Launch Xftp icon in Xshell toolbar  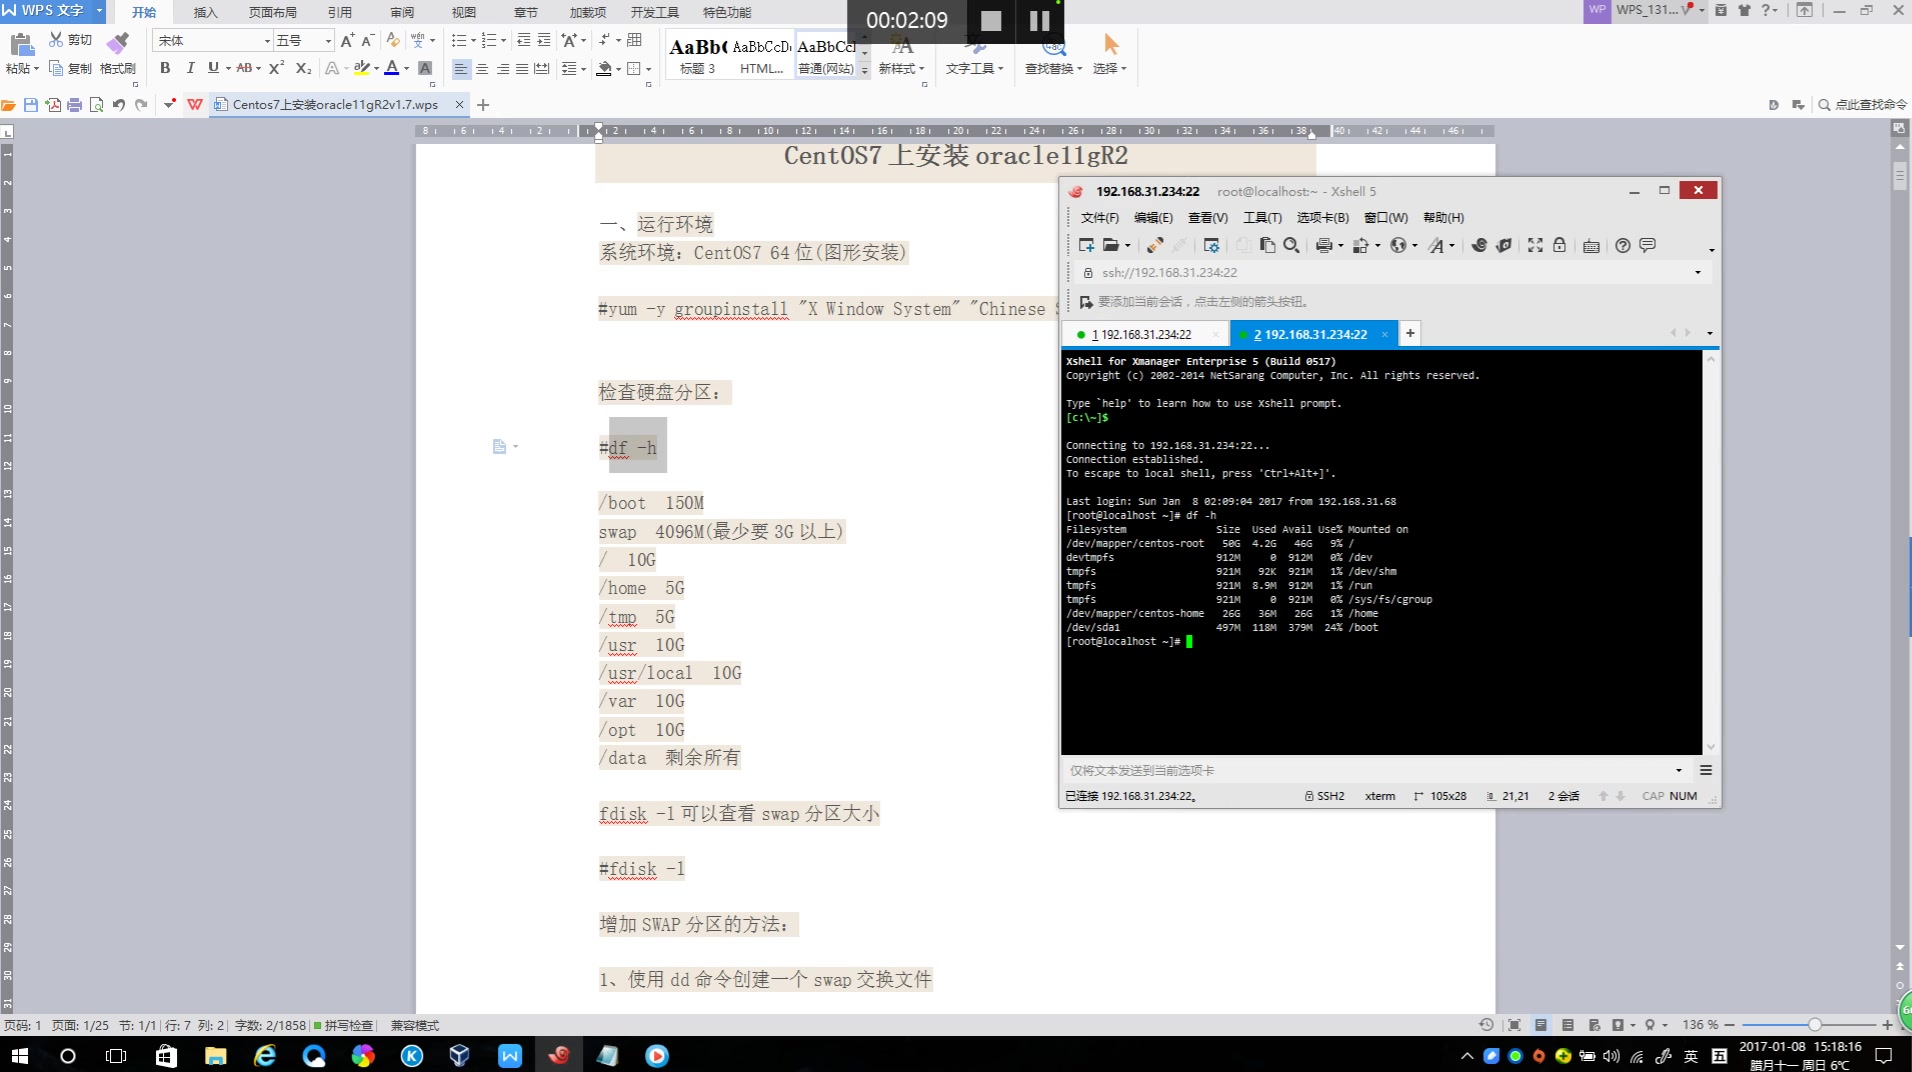pyautogui.click(x=1503, y=245)
